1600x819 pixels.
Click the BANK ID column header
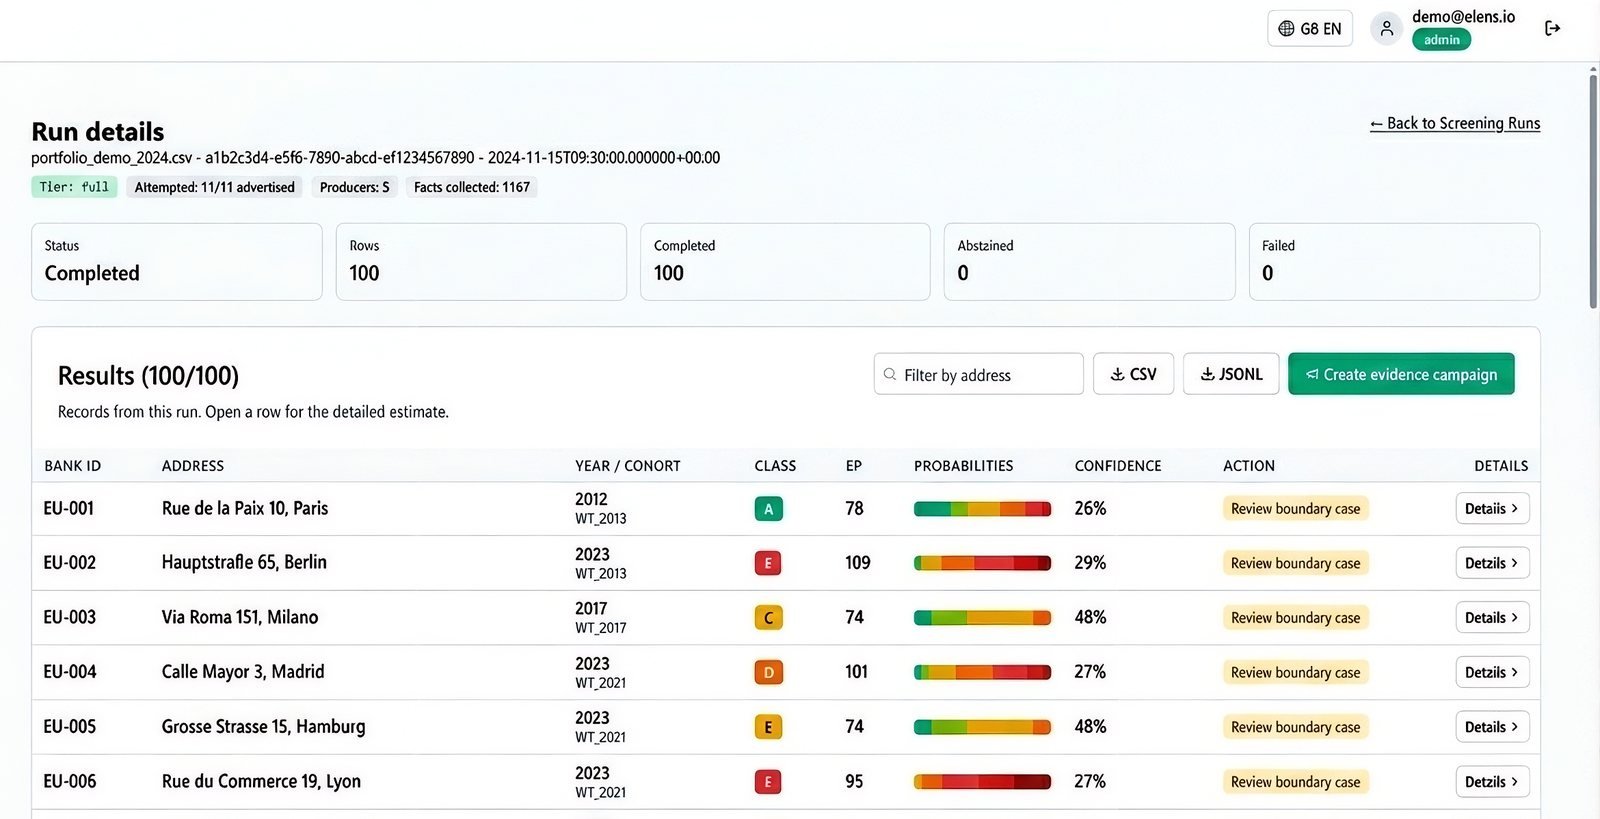pos(72,466)
